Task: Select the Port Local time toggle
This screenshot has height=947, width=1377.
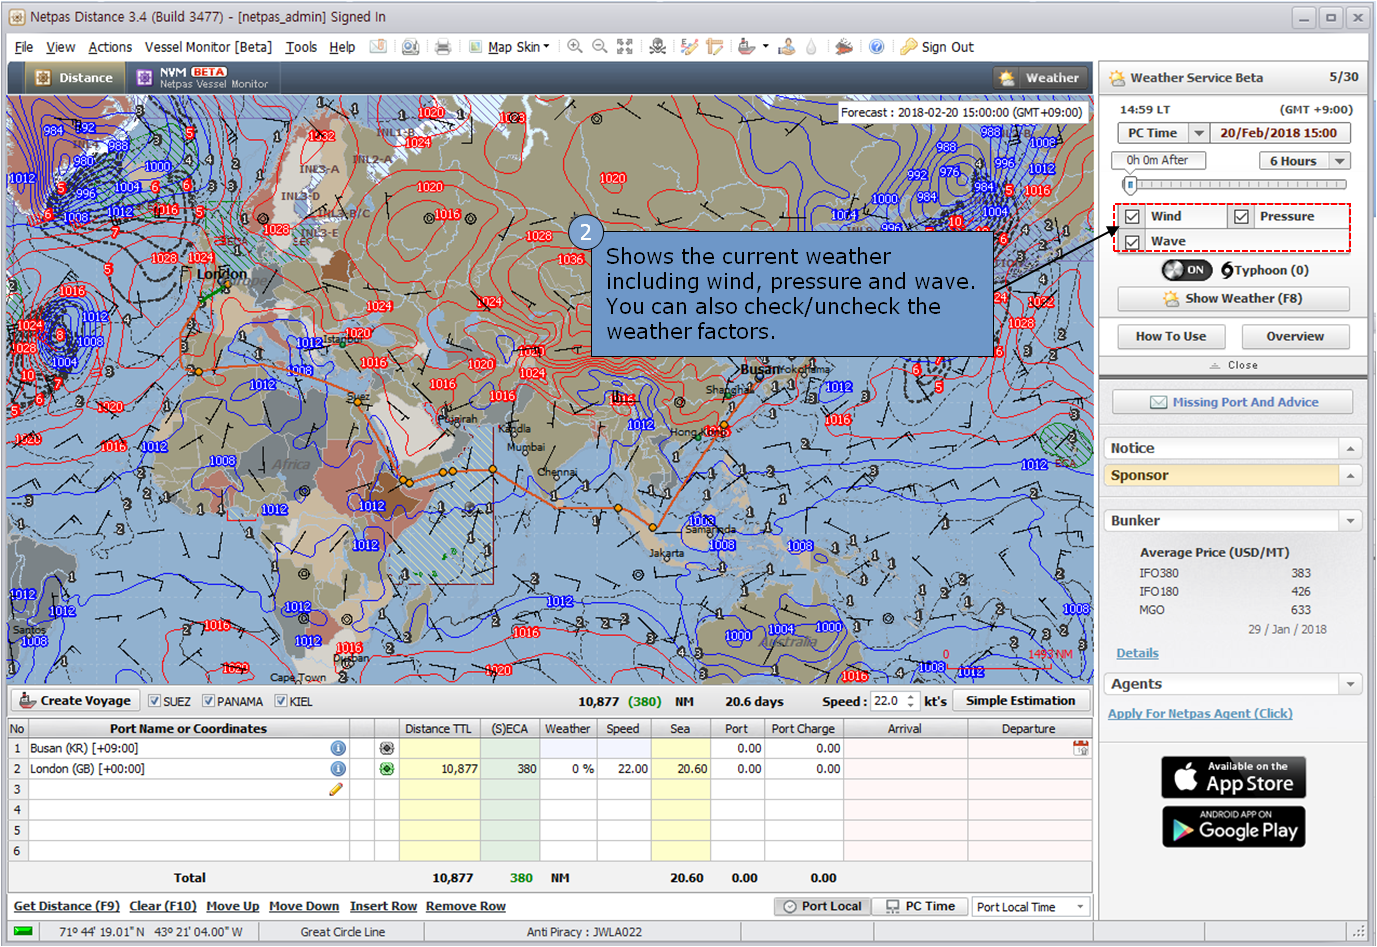Action: pos(822,906)
